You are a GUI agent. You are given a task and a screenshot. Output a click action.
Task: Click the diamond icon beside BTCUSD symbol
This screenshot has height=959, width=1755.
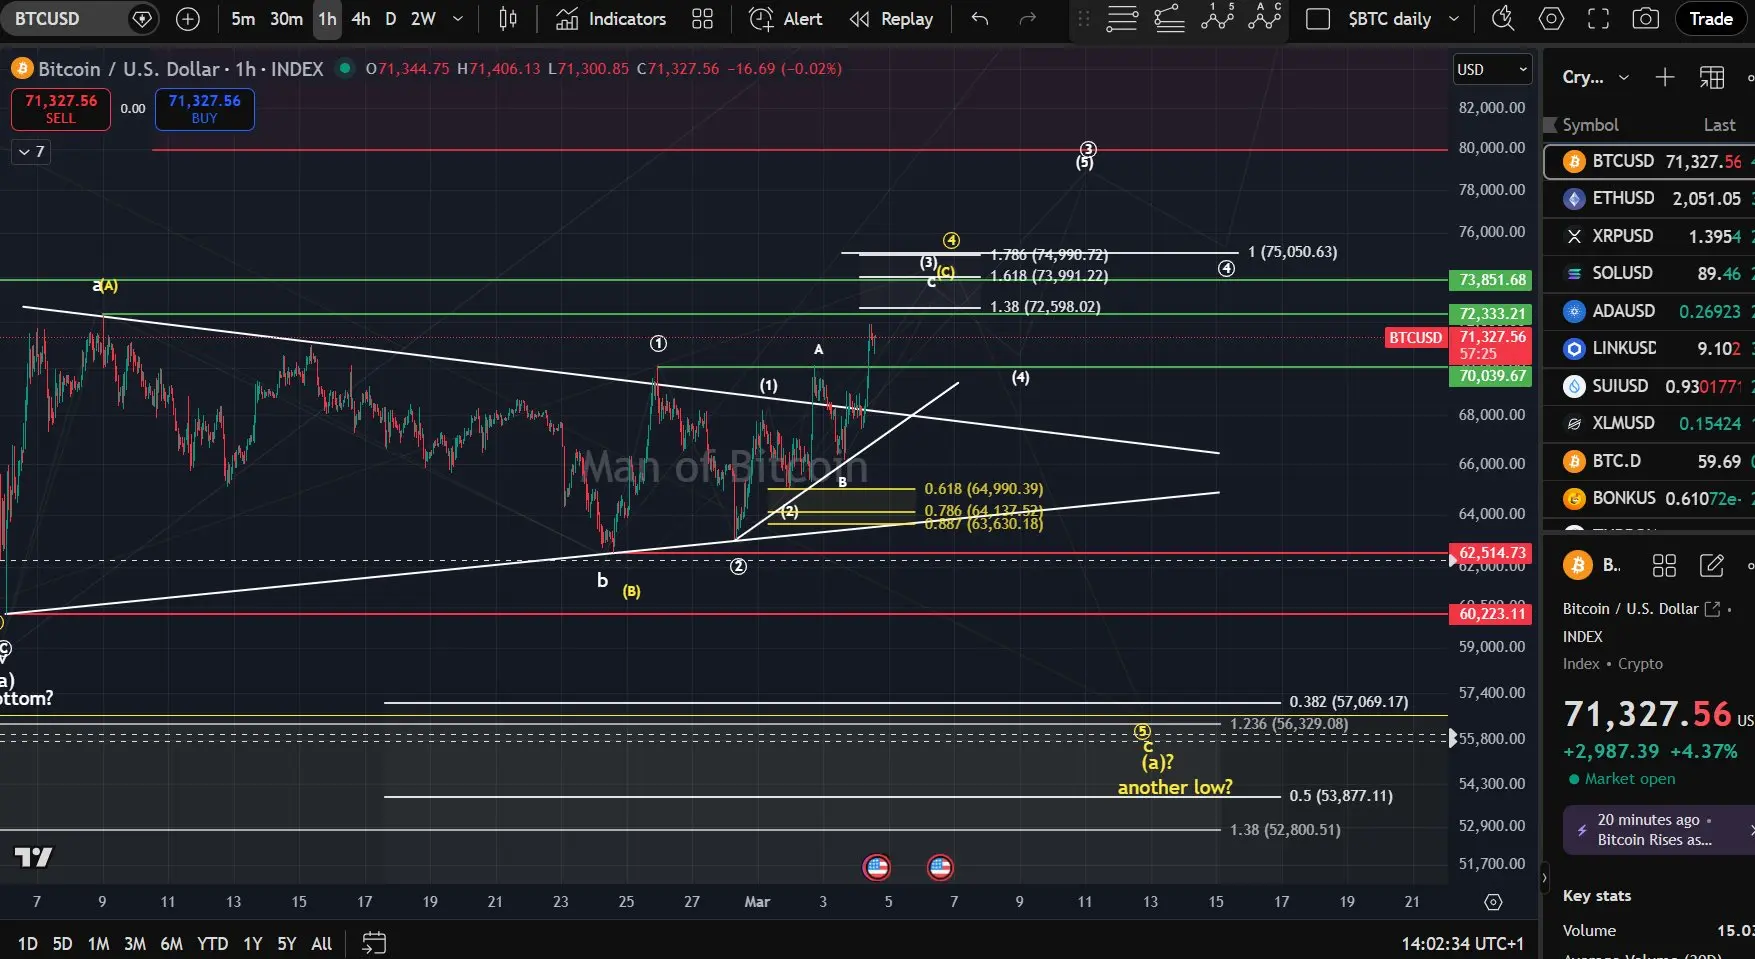tap(142, 19)
